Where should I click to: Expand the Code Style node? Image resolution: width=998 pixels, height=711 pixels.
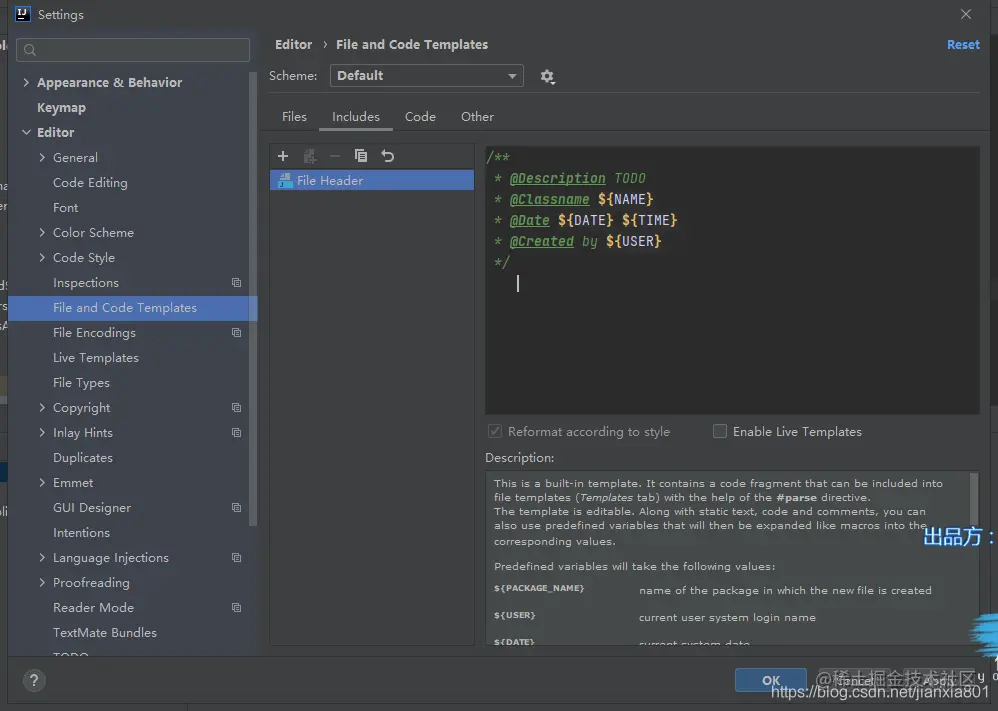(42, 257)
